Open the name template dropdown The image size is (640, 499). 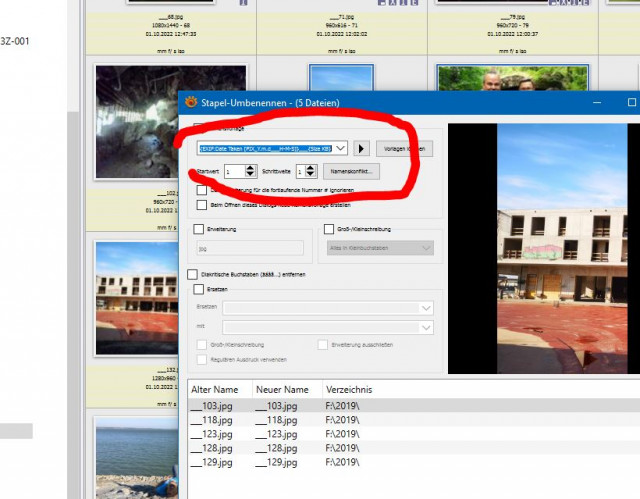pyautogui.click(x=340, y=149)
